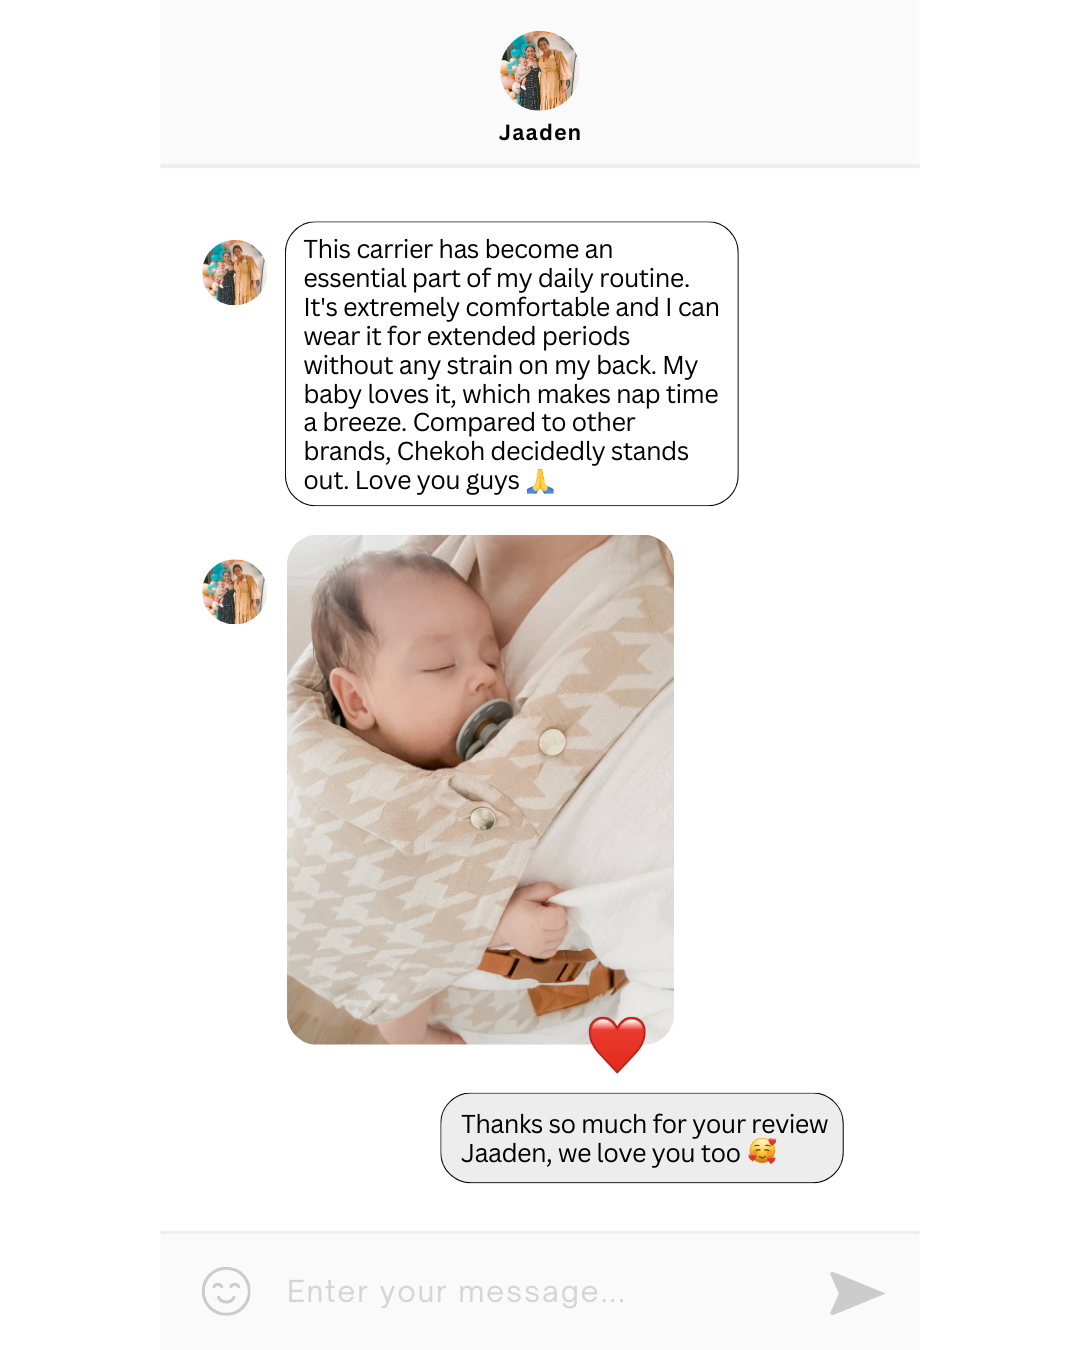Click the 'Love you guys' text
Screen dimensions: 1080x1350
point(437,481)
